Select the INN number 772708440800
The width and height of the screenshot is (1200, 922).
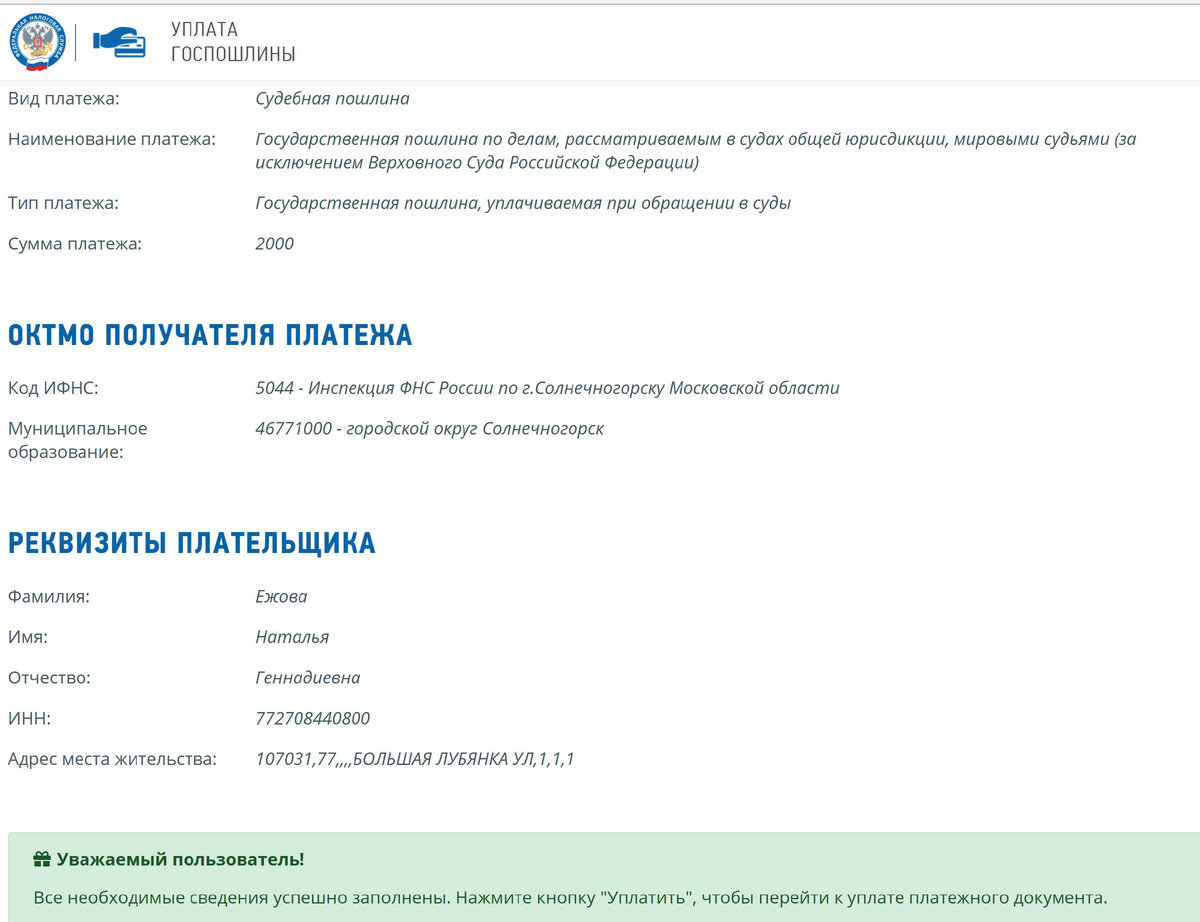[x=313, y=718]
